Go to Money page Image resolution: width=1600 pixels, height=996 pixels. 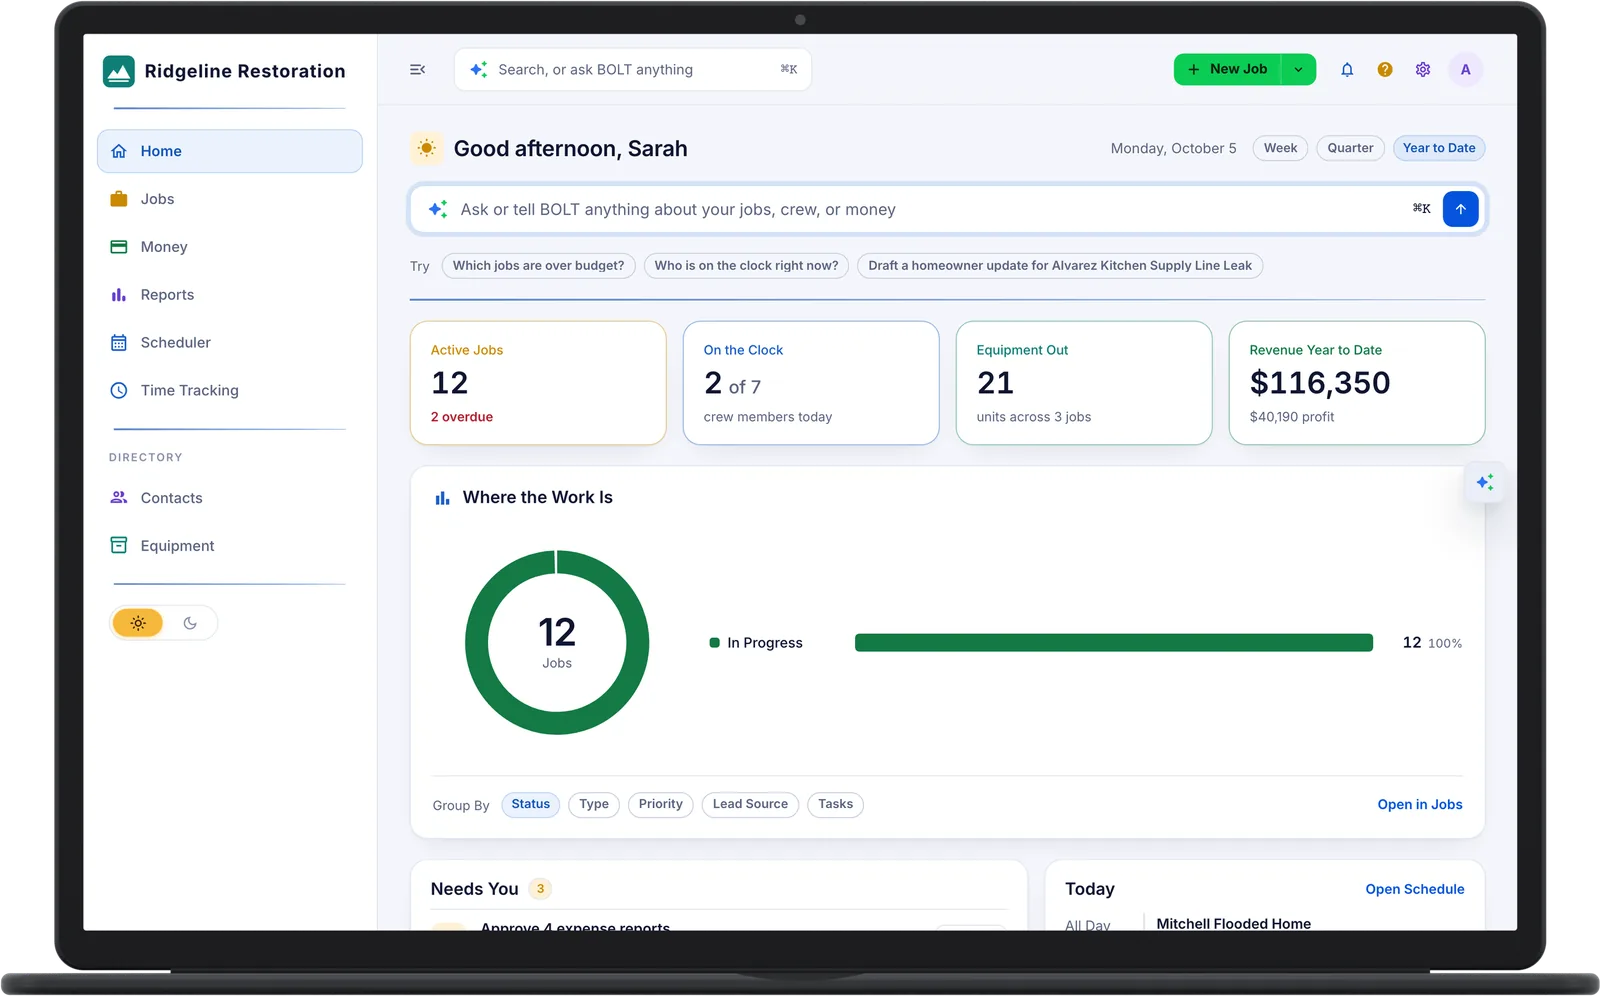coord(230,247)
